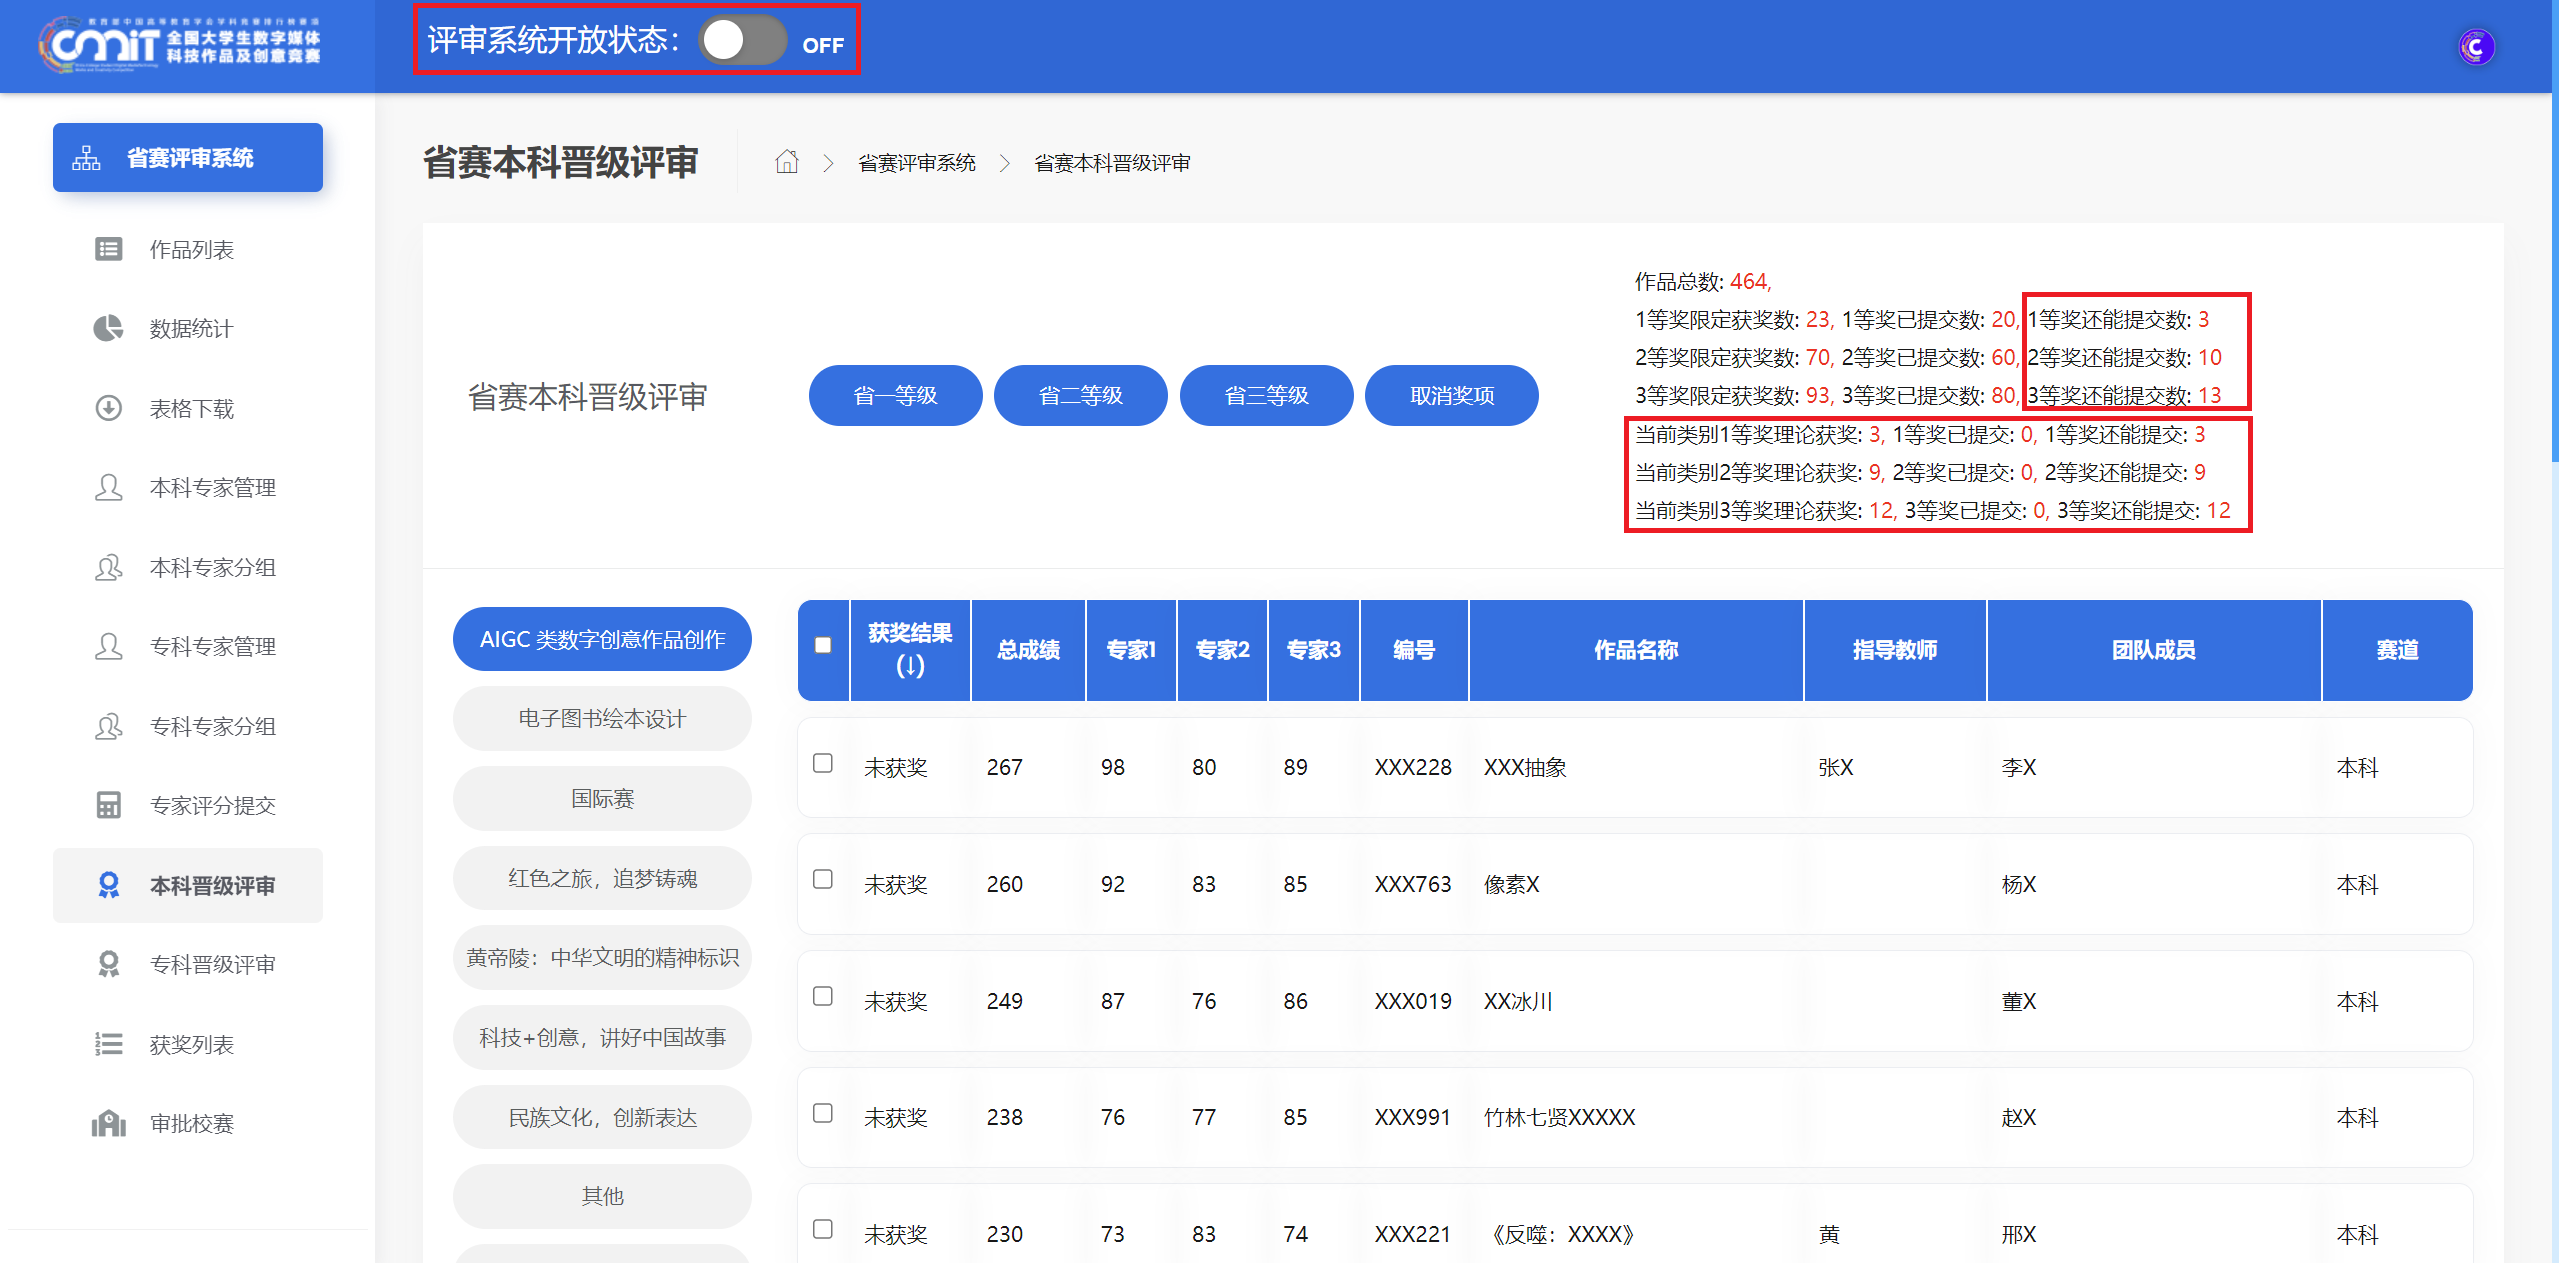2559x1263 pixels.
Task: Click the home icon in breadcrumb
Action: click(787, 162)
